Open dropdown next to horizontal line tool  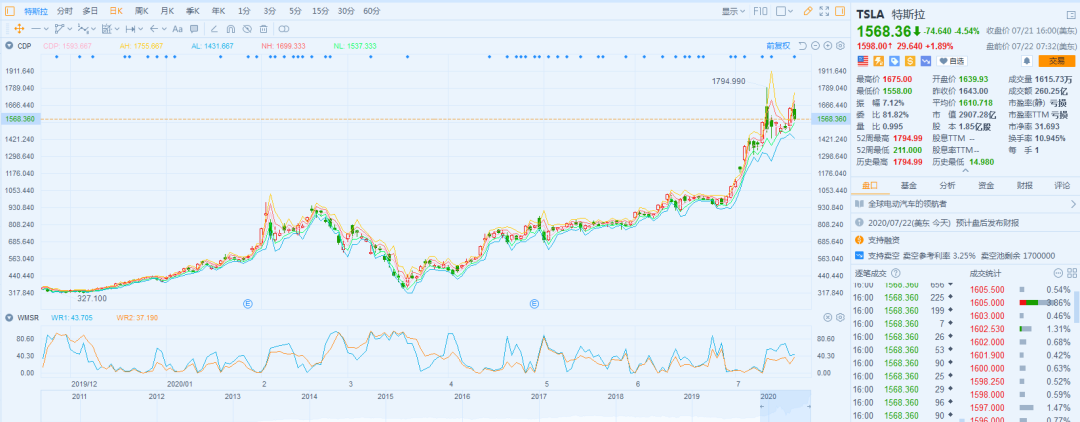46,28
